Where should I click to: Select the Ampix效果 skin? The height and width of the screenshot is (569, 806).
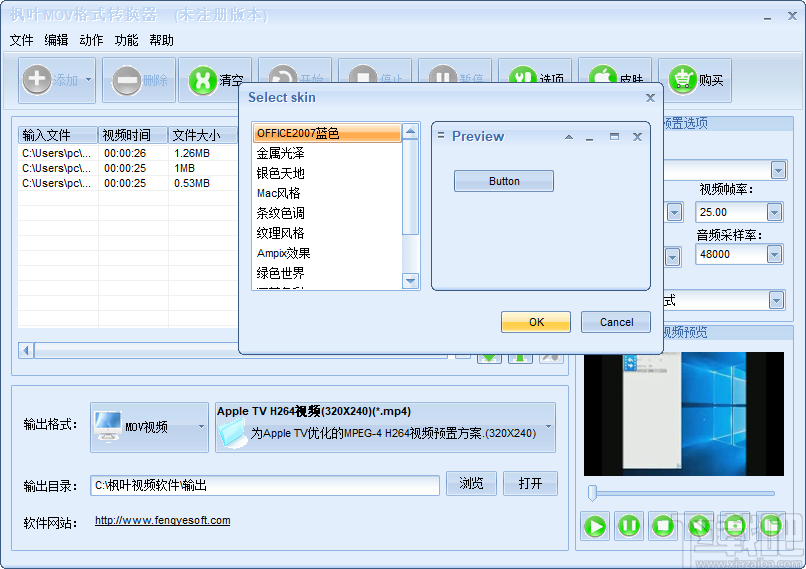pyautogui.click(x=327, y=253)
